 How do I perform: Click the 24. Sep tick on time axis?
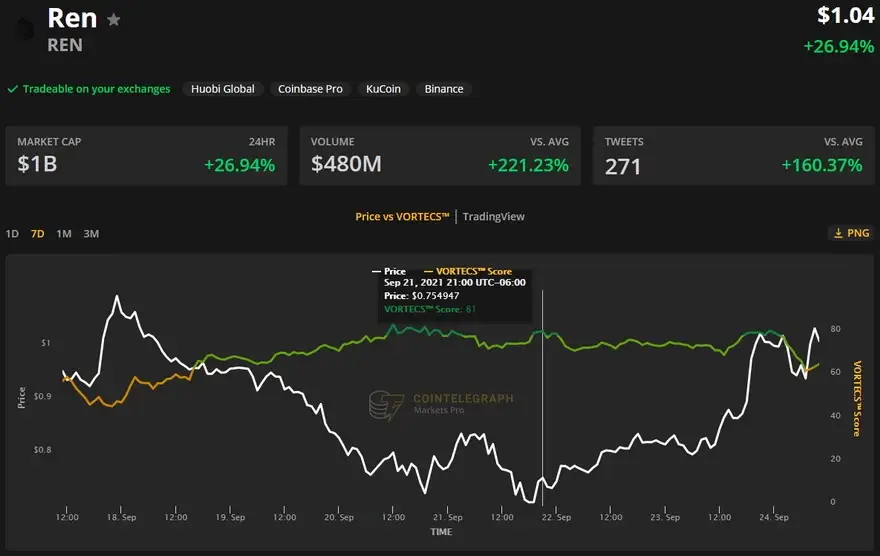click(x=774, y=517)
